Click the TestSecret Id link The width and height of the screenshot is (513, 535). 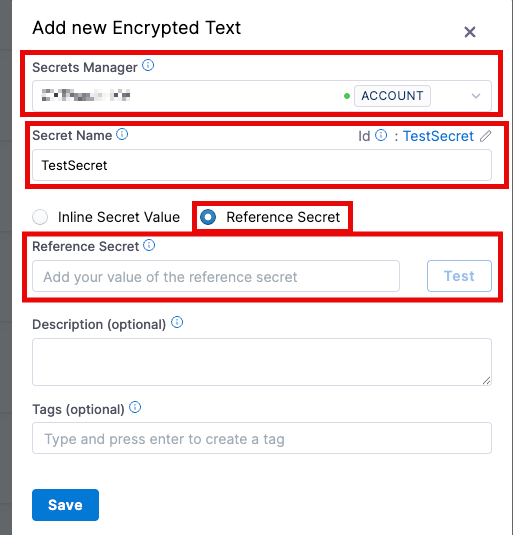[438, 136]
